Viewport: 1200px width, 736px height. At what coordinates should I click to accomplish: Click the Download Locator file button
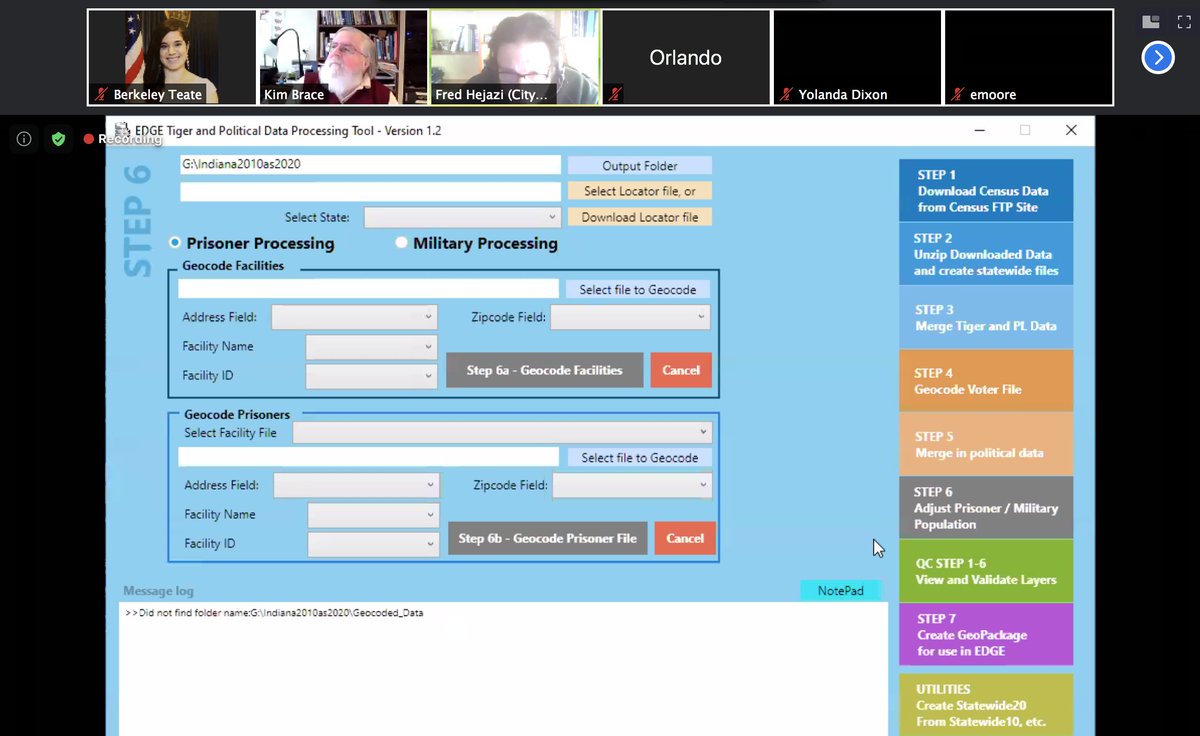640,217
